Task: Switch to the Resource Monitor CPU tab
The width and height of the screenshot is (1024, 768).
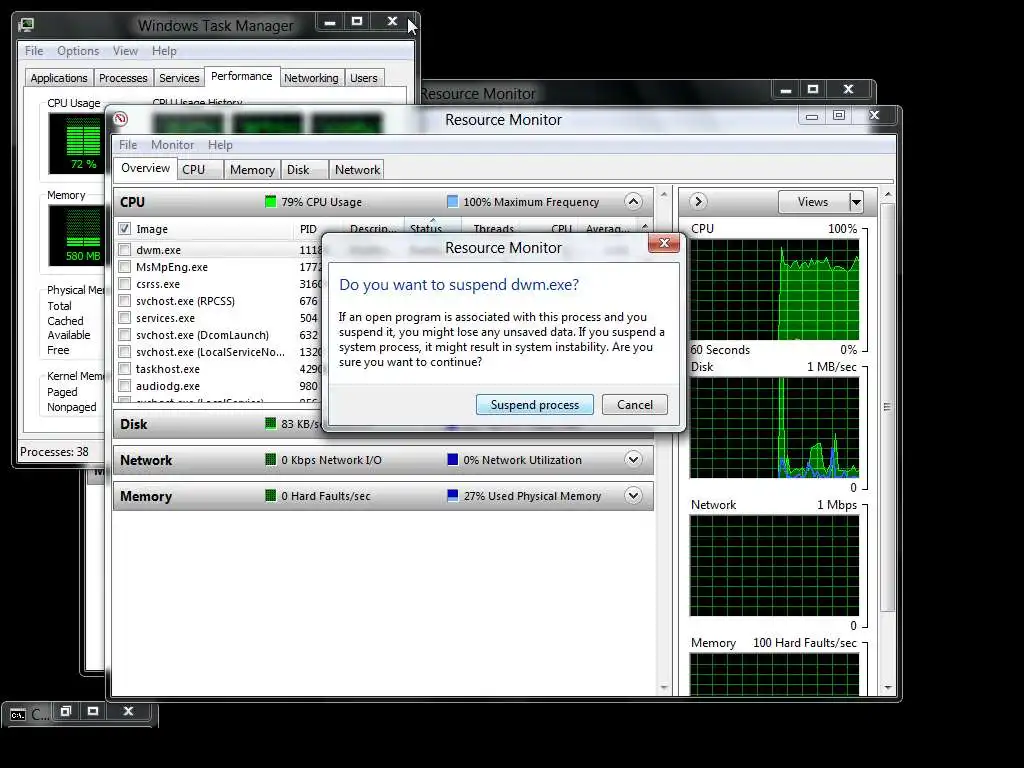Action: (x=200, y=170)
